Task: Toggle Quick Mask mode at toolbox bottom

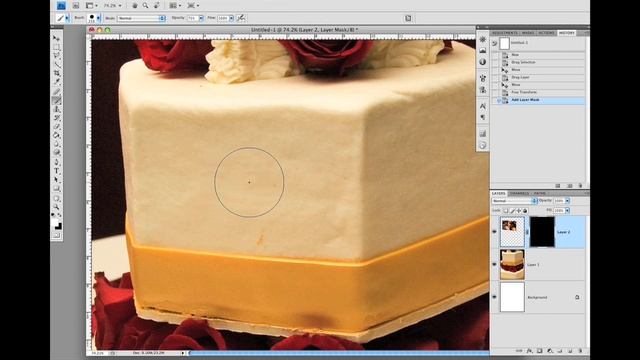Action: (57, 235)
